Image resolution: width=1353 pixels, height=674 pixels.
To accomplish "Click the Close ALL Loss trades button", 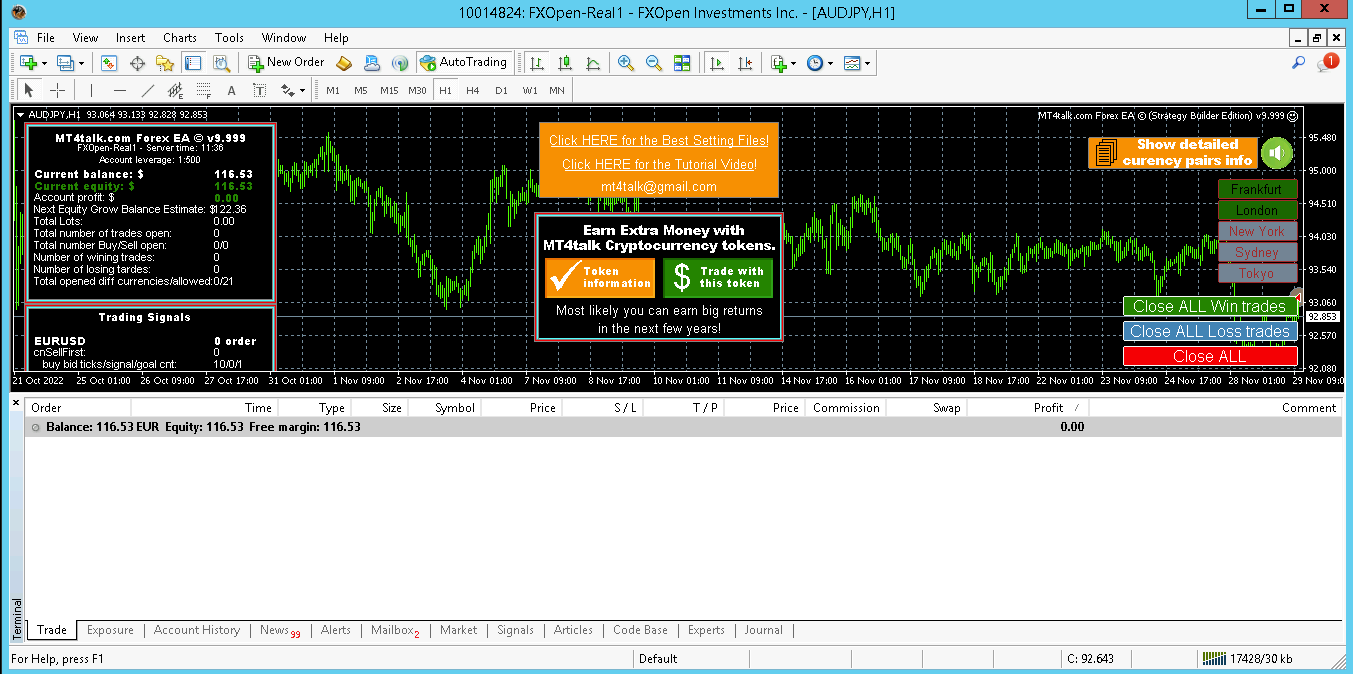I will [x=1210, y=331].
